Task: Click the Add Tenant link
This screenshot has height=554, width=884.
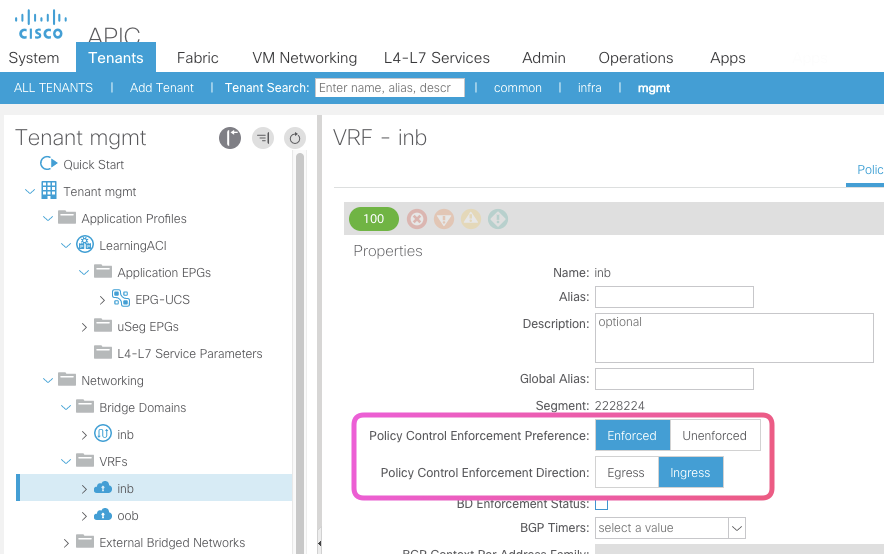Action: coord(161,88)
